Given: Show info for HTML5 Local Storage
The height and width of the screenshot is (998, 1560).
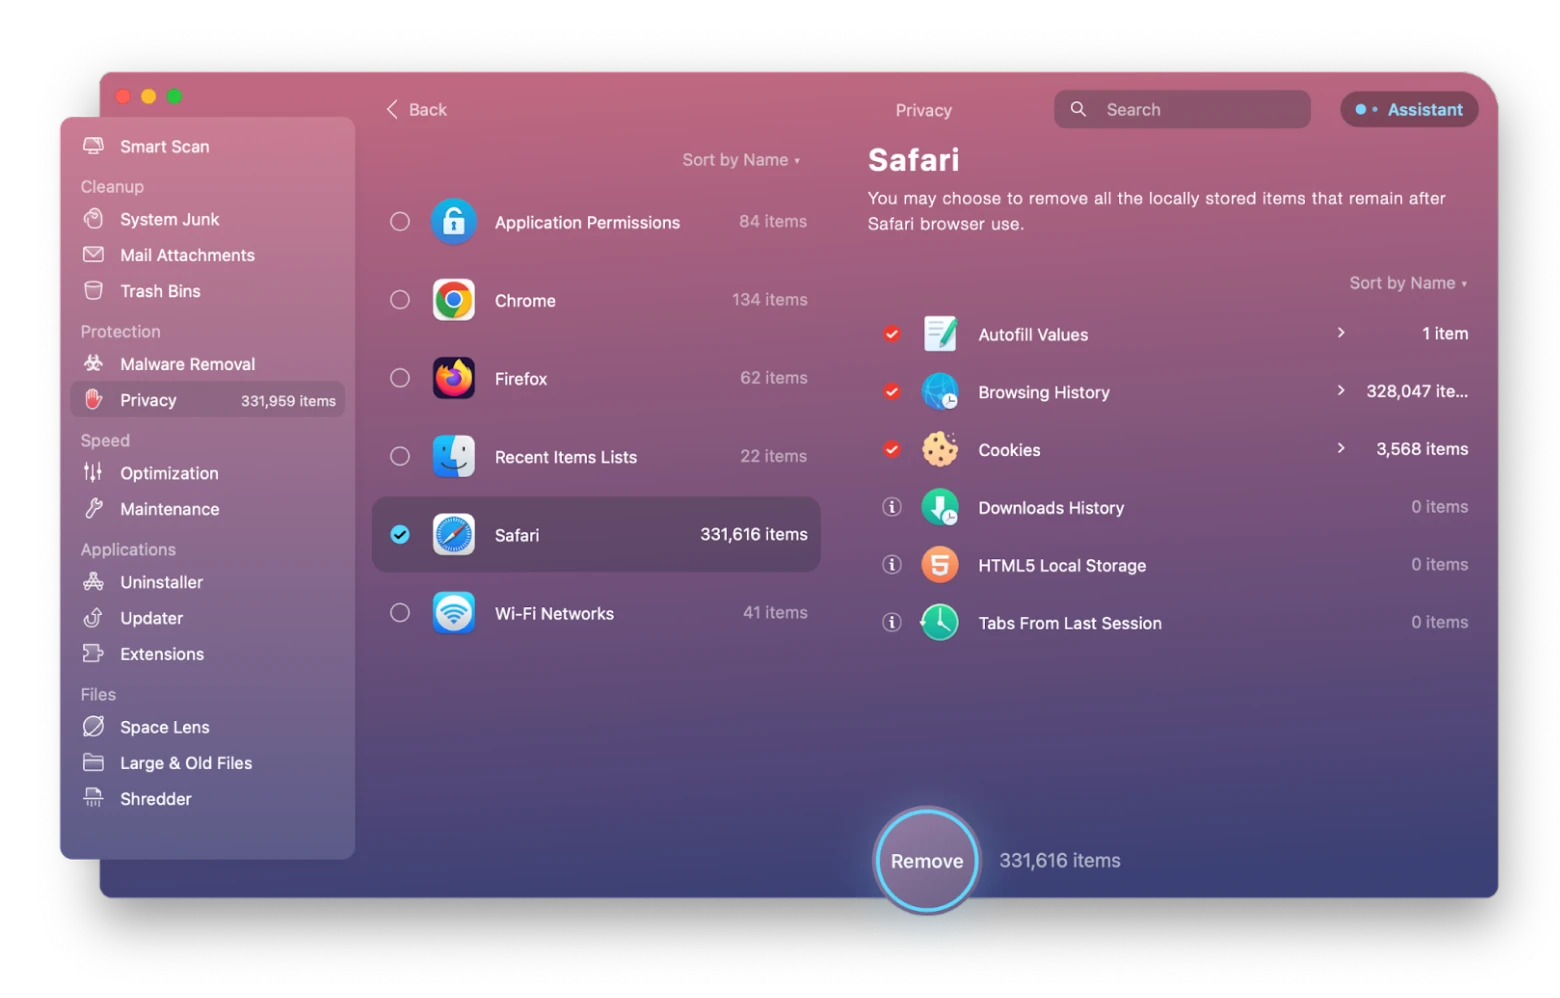Looking at the screenshot, I should tap(892, 565).
